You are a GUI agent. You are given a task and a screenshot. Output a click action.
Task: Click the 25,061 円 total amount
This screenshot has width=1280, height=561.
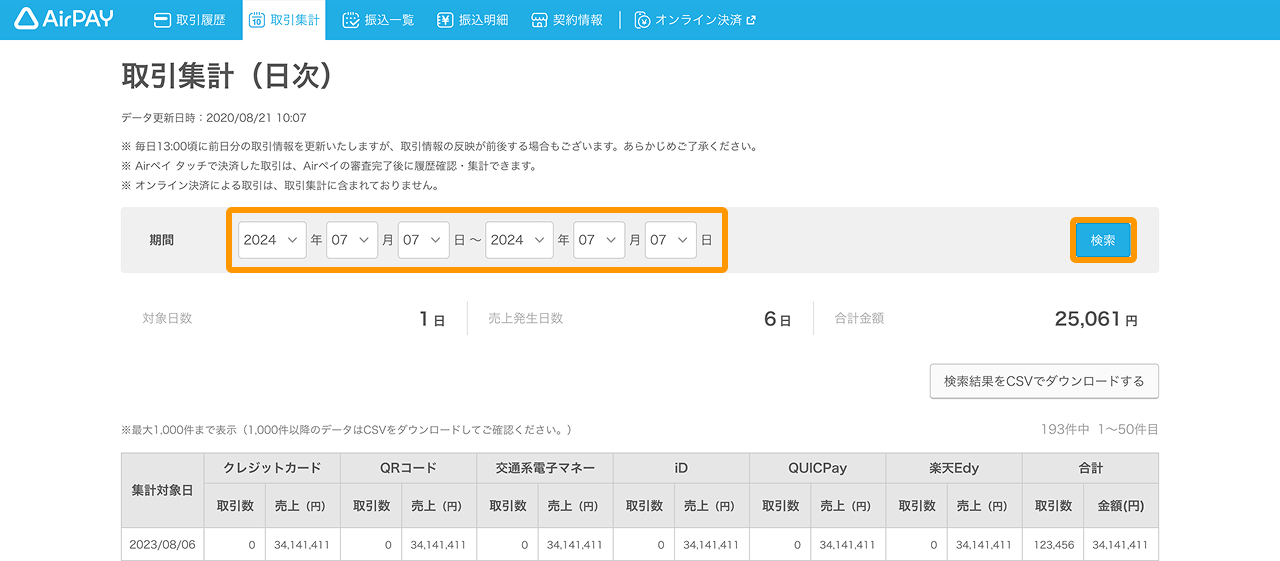tap(1096, 319)
